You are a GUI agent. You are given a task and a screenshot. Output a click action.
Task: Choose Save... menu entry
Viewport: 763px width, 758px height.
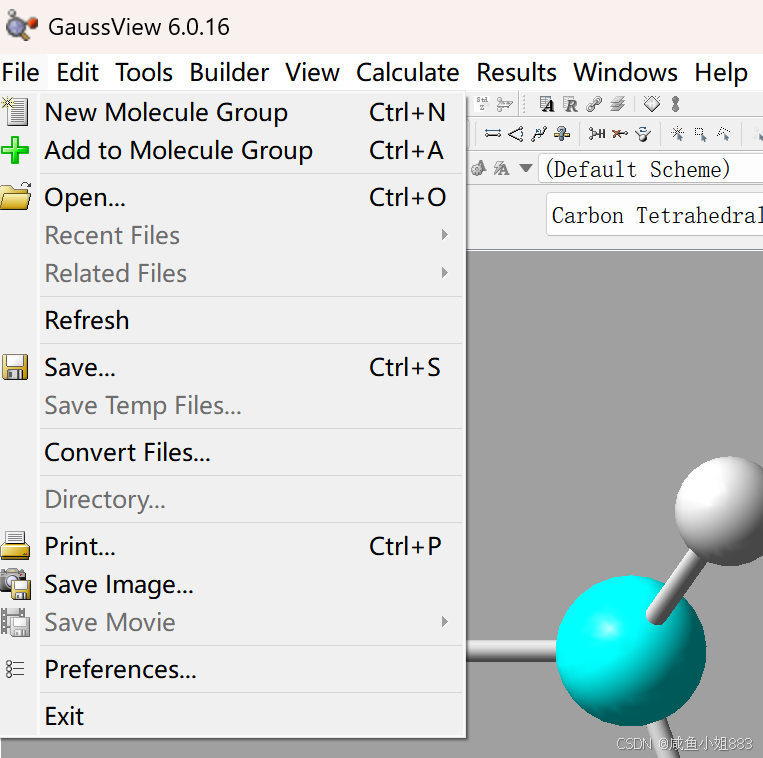[x=251, y=368]
